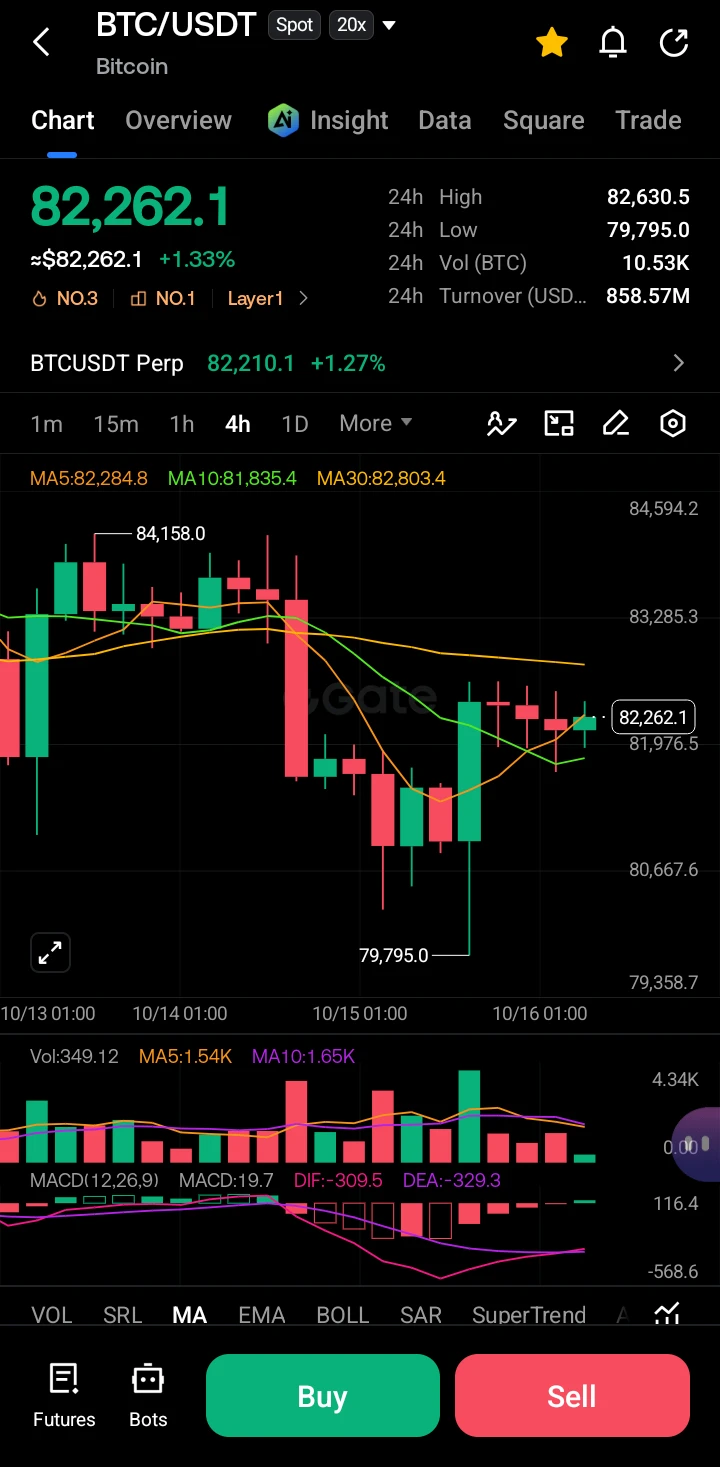The image size is (720, 1467).
Task: Open the Layer1 category tag
Action: (x=255, y=298)
